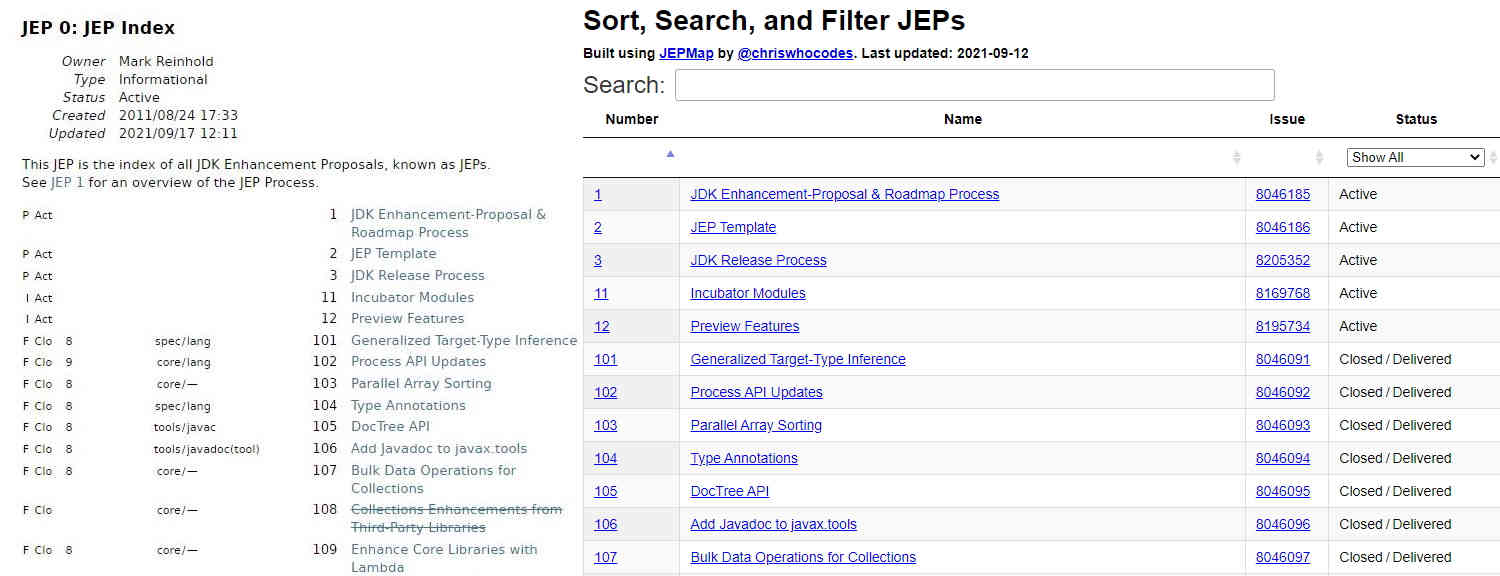The image size is (1500, 576).
Task: Sort table by Number column arrow
Action: 670,154
